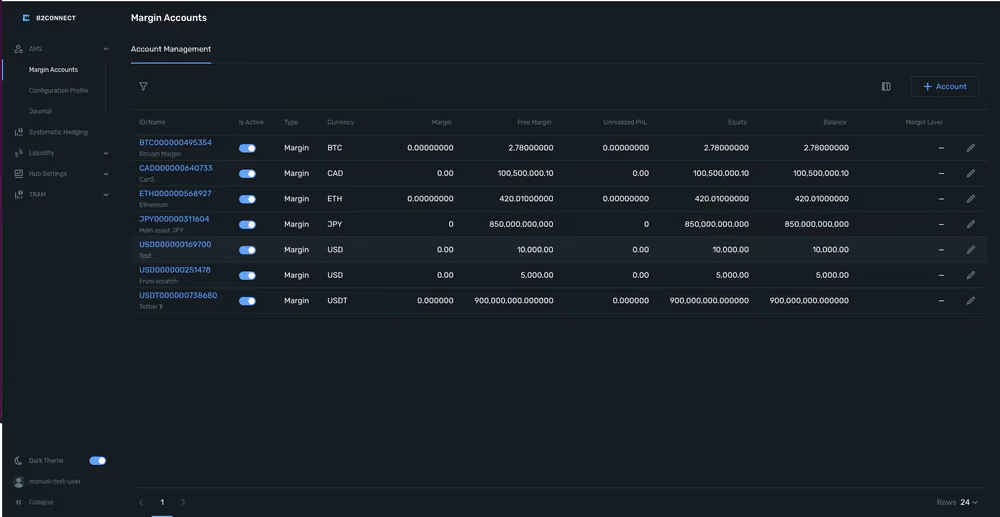The width and height of the screenshot is (1000, 517).
Task: Click the Bitcoin Margin account name
Action: tap(160, 154)
